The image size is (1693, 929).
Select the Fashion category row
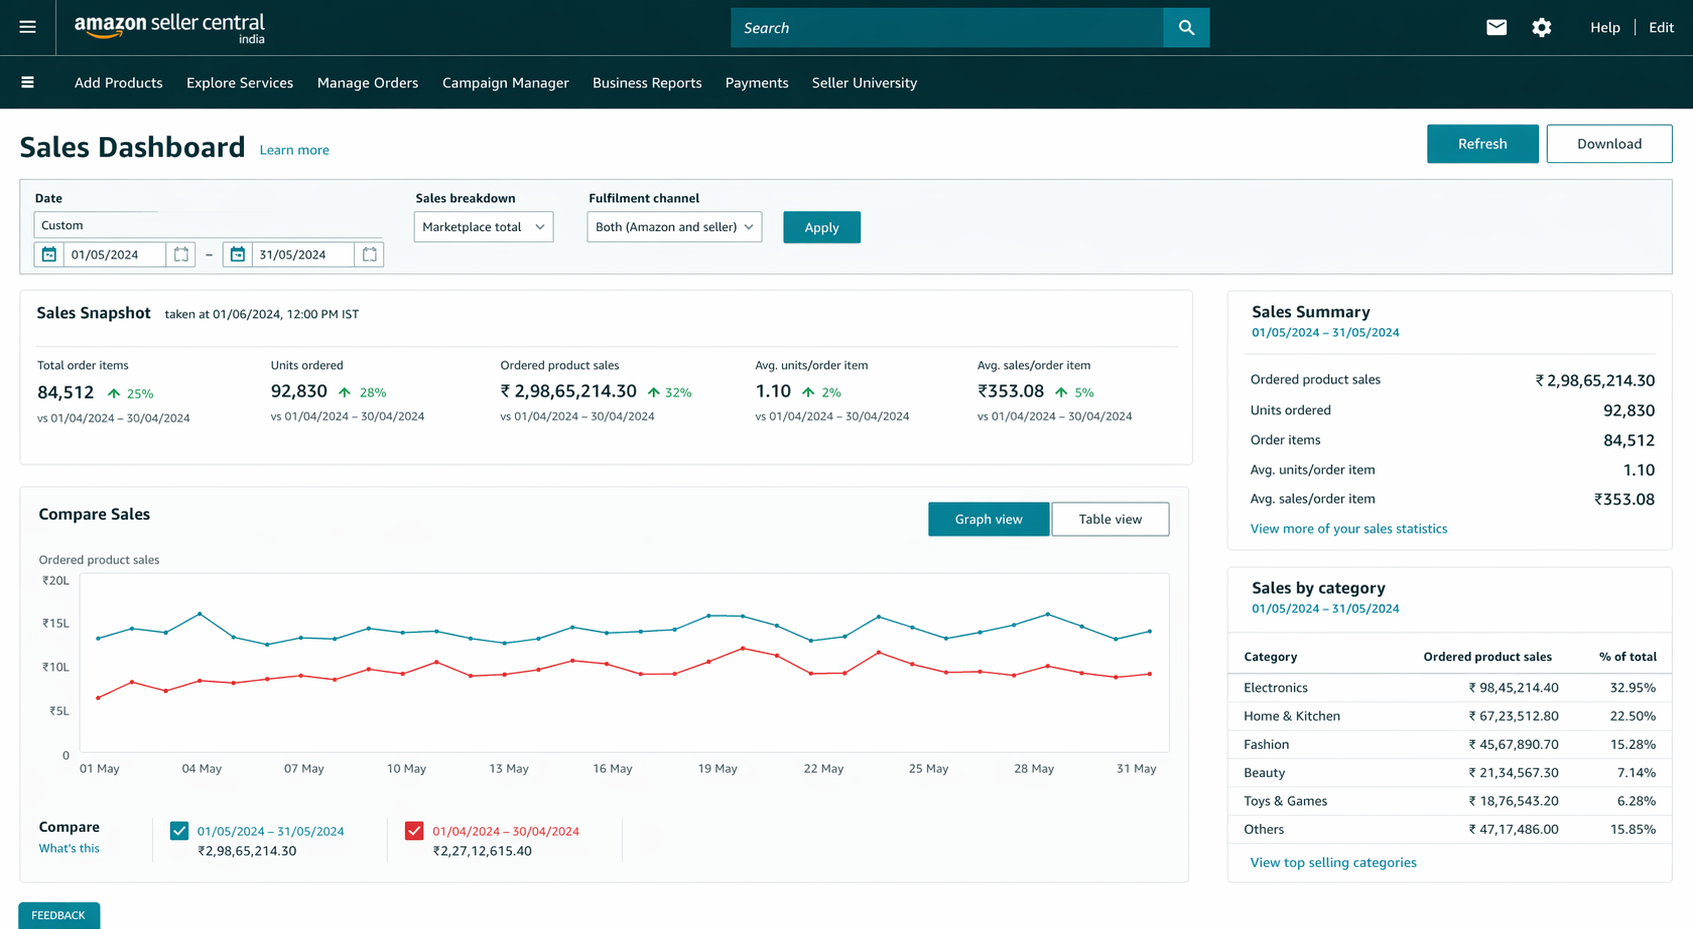1450,744
